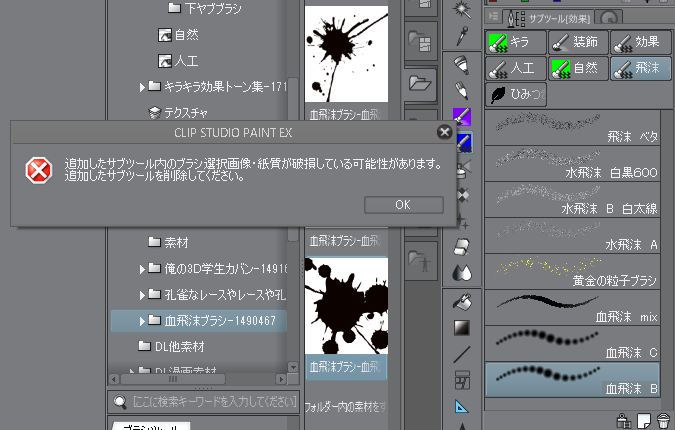This screenshot has width=675, height=430.
Task: Close the CLIP STUDIO PAINT EX dialog
Action: pyautogui.click(x=444, y=131)
